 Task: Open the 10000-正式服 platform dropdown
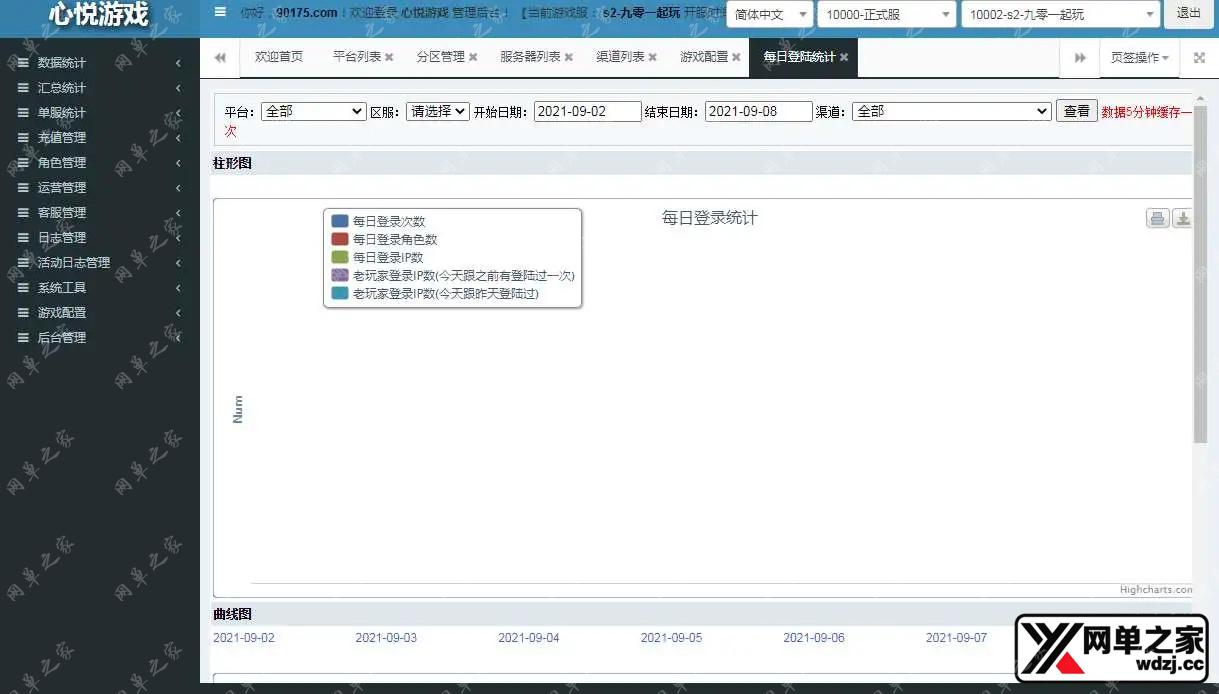pos(887,14)
